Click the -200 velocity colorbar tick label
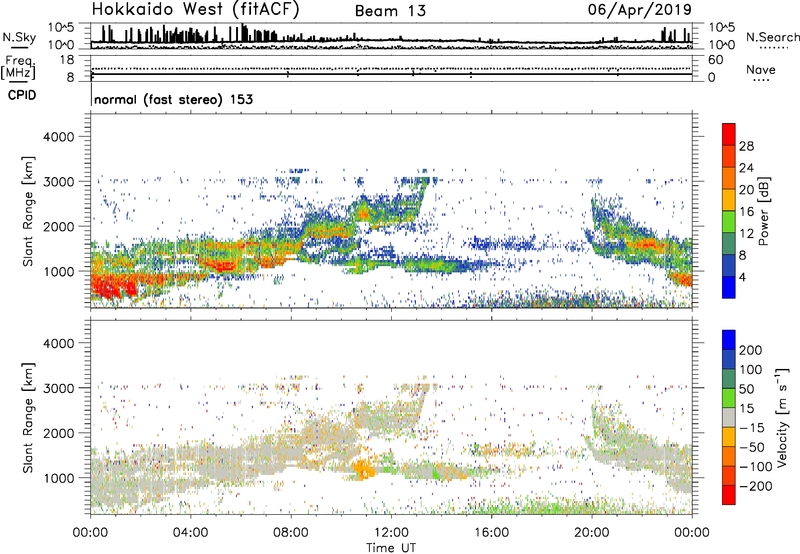 click(756, 486)
